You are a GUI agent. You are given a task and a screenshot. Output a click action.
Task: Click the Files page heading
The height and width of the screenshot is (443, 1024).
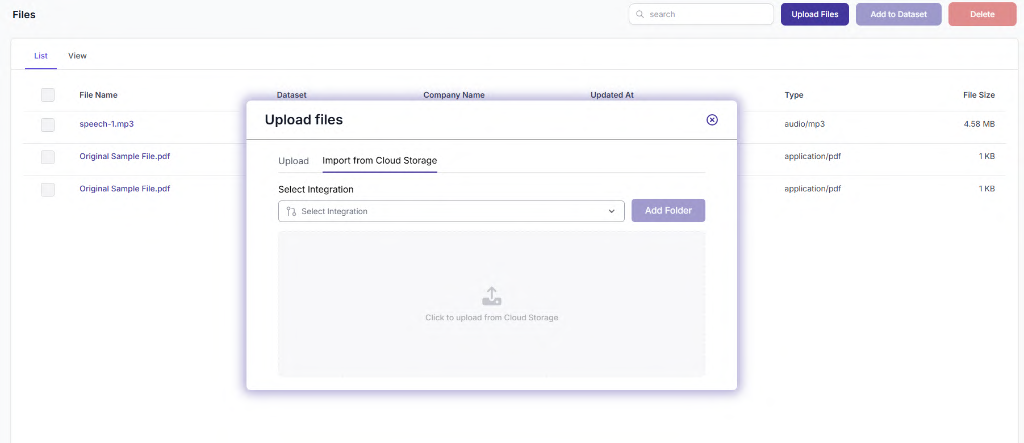pyautogui.click(x=24, y=14)
